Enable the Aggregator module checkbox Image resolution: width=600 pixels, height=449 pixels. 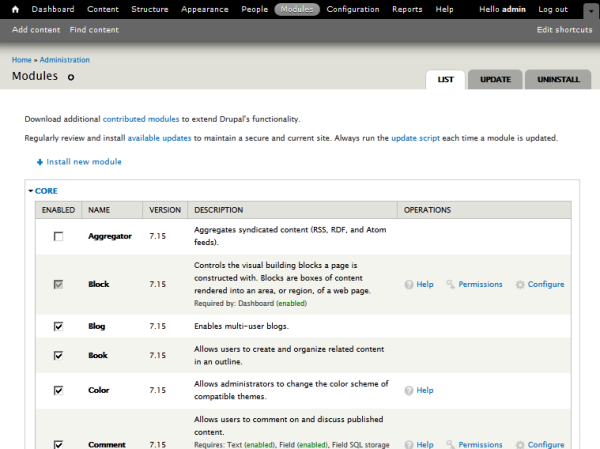pyautogui.click(x=58, y=236)
